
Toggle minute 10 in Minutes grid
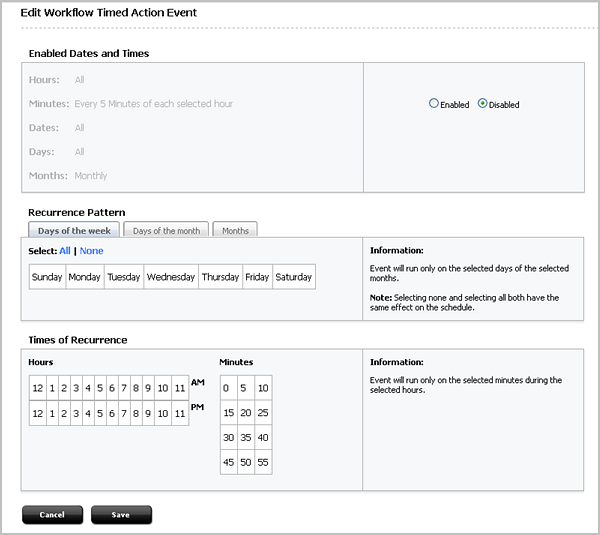pos(263,388)
